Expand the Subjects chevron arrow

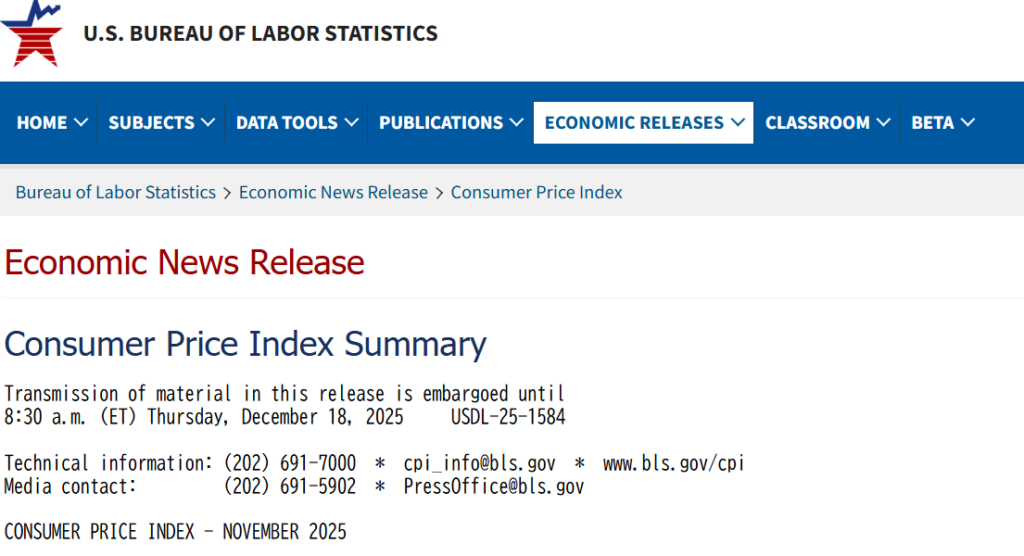coord(208,123)
